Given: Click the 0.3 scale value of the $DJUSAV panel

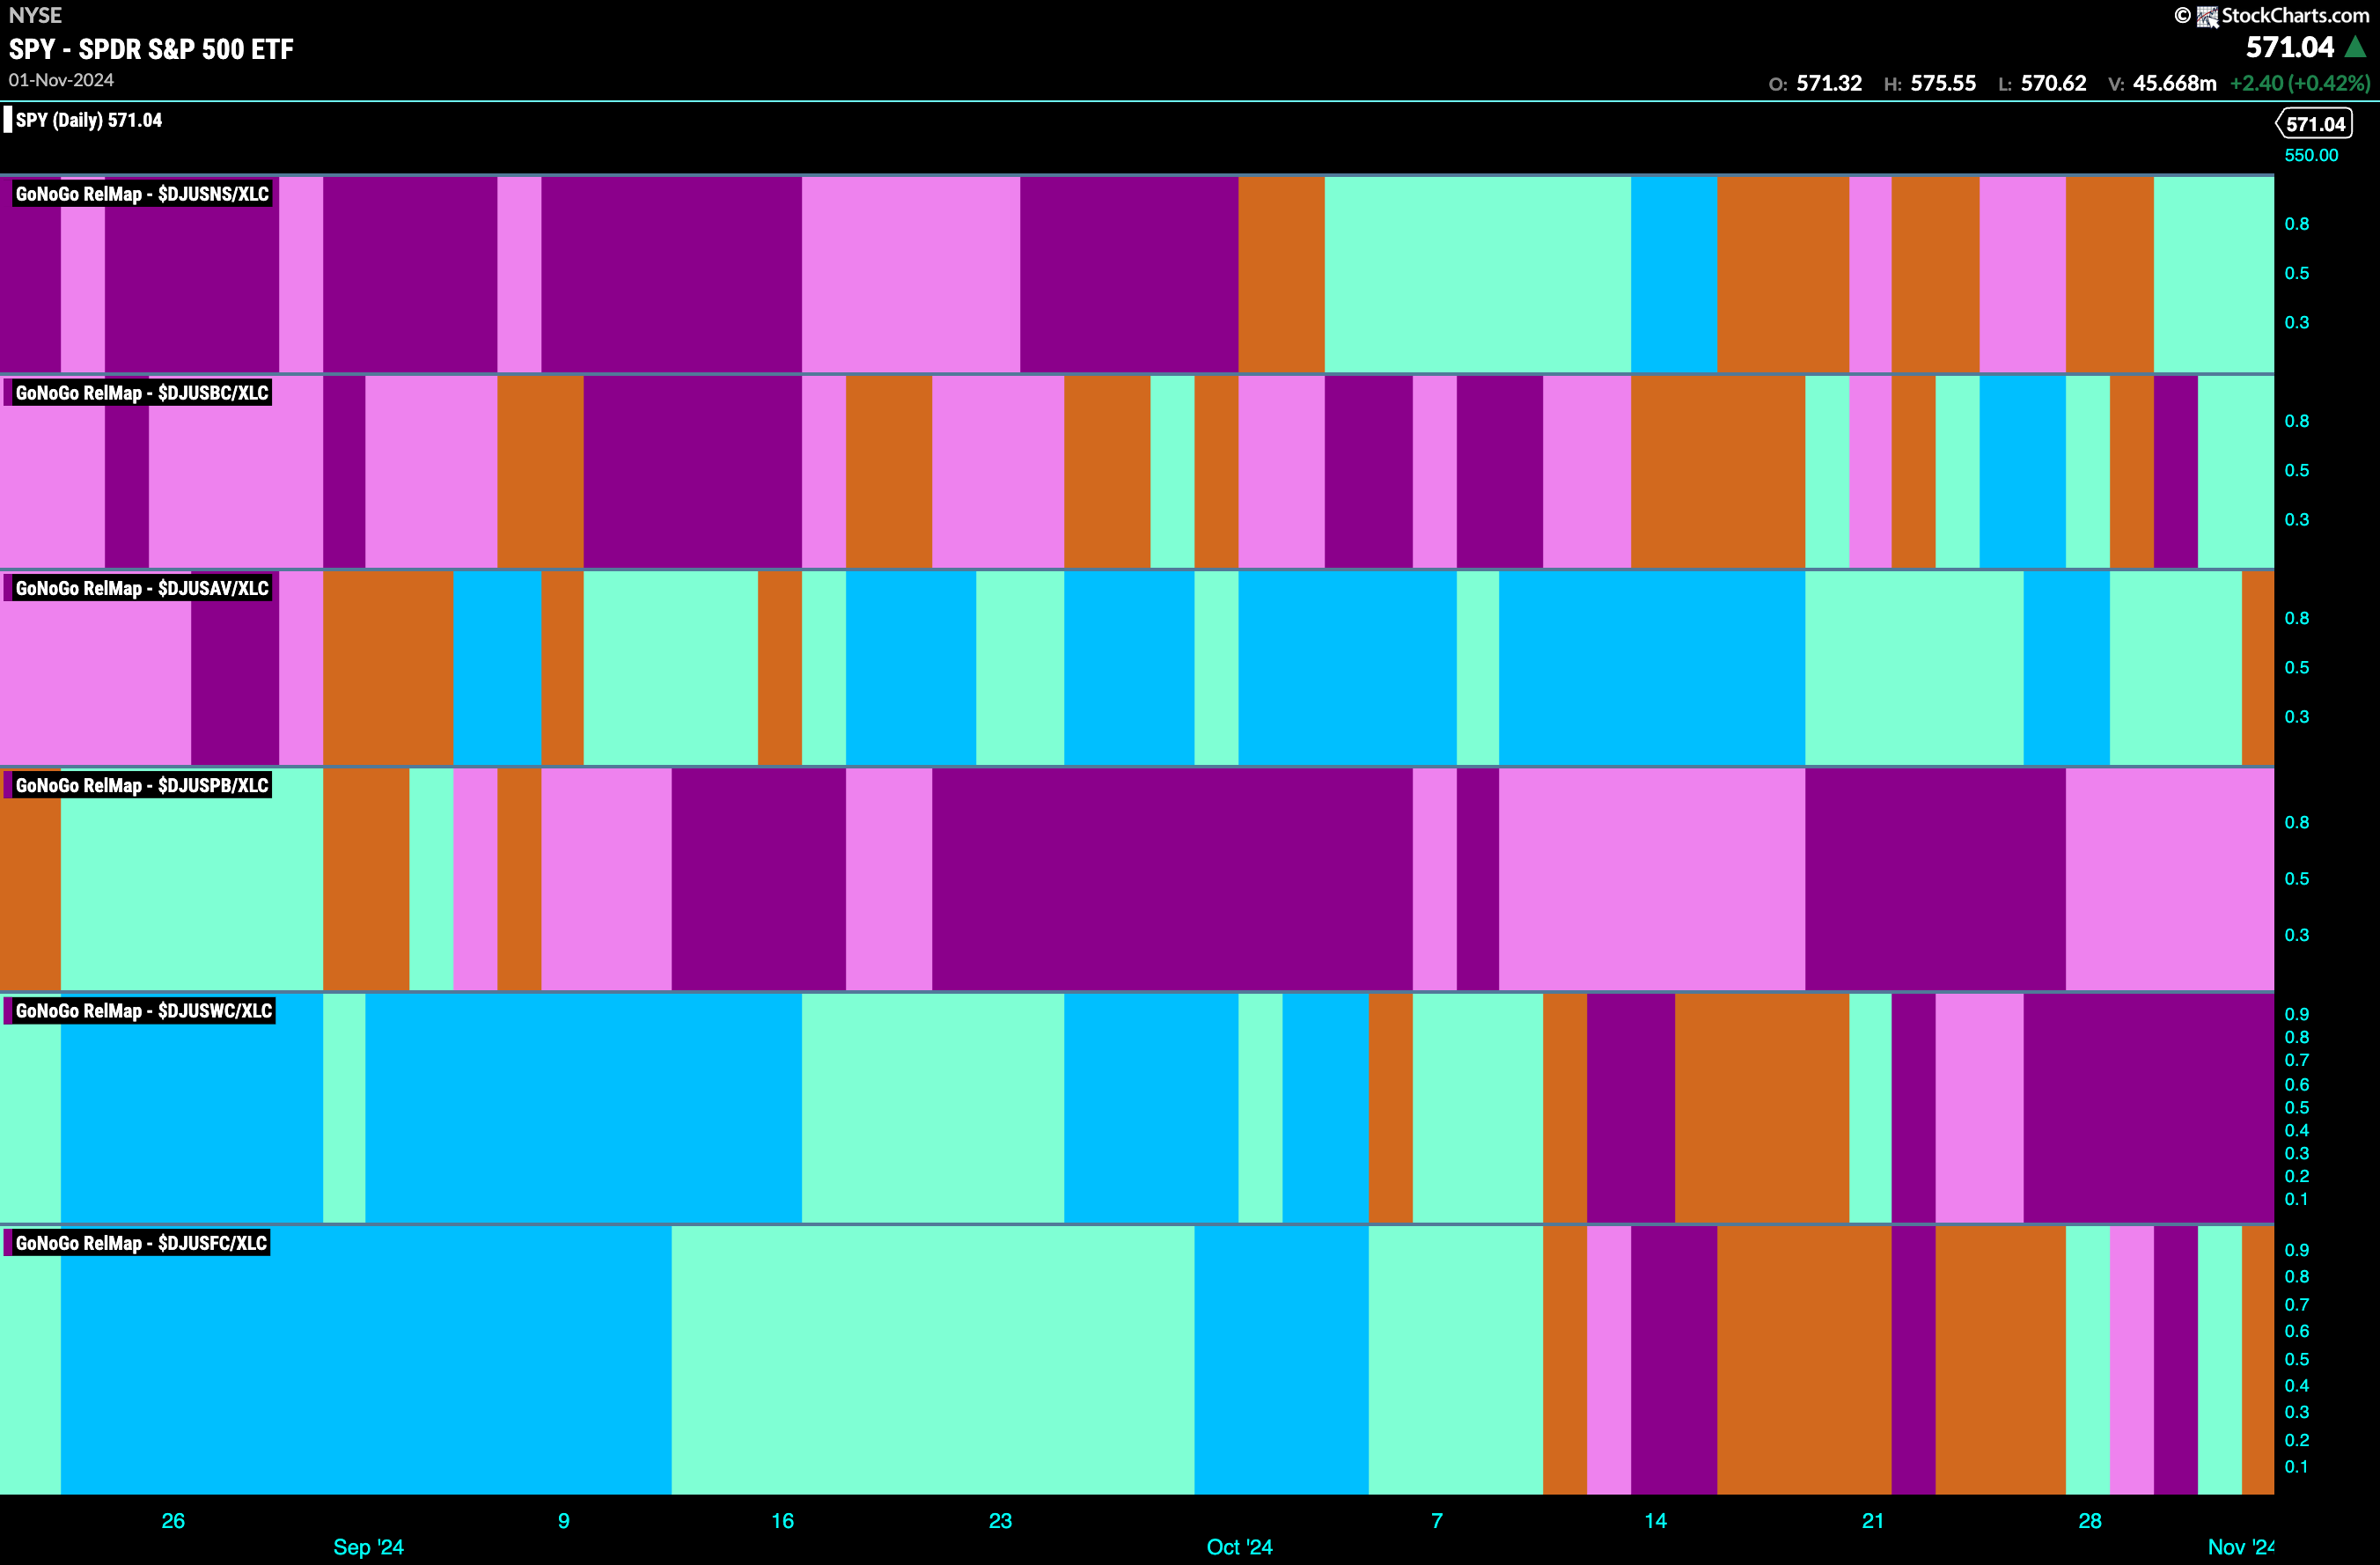Looking at the screenshot, I should click(2297, 716).
